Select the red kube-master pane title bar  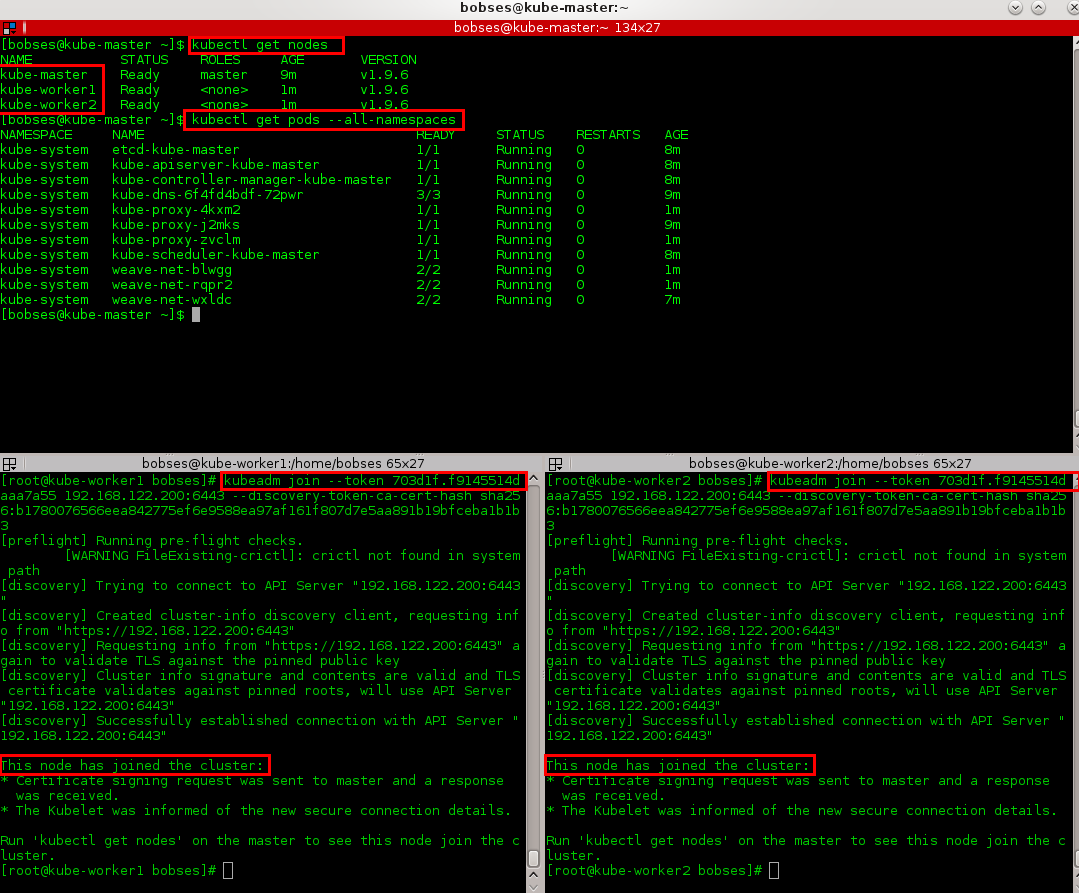pos(540,27)
